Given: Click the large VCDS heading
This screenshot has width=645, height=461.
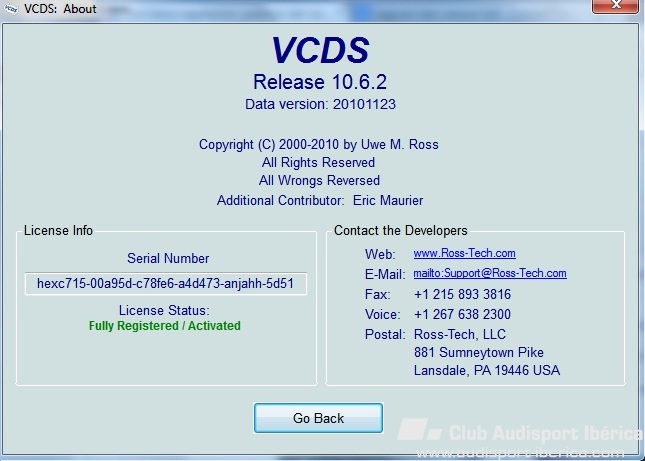Looking at the screenshot, I should click(x=320, y=50).
